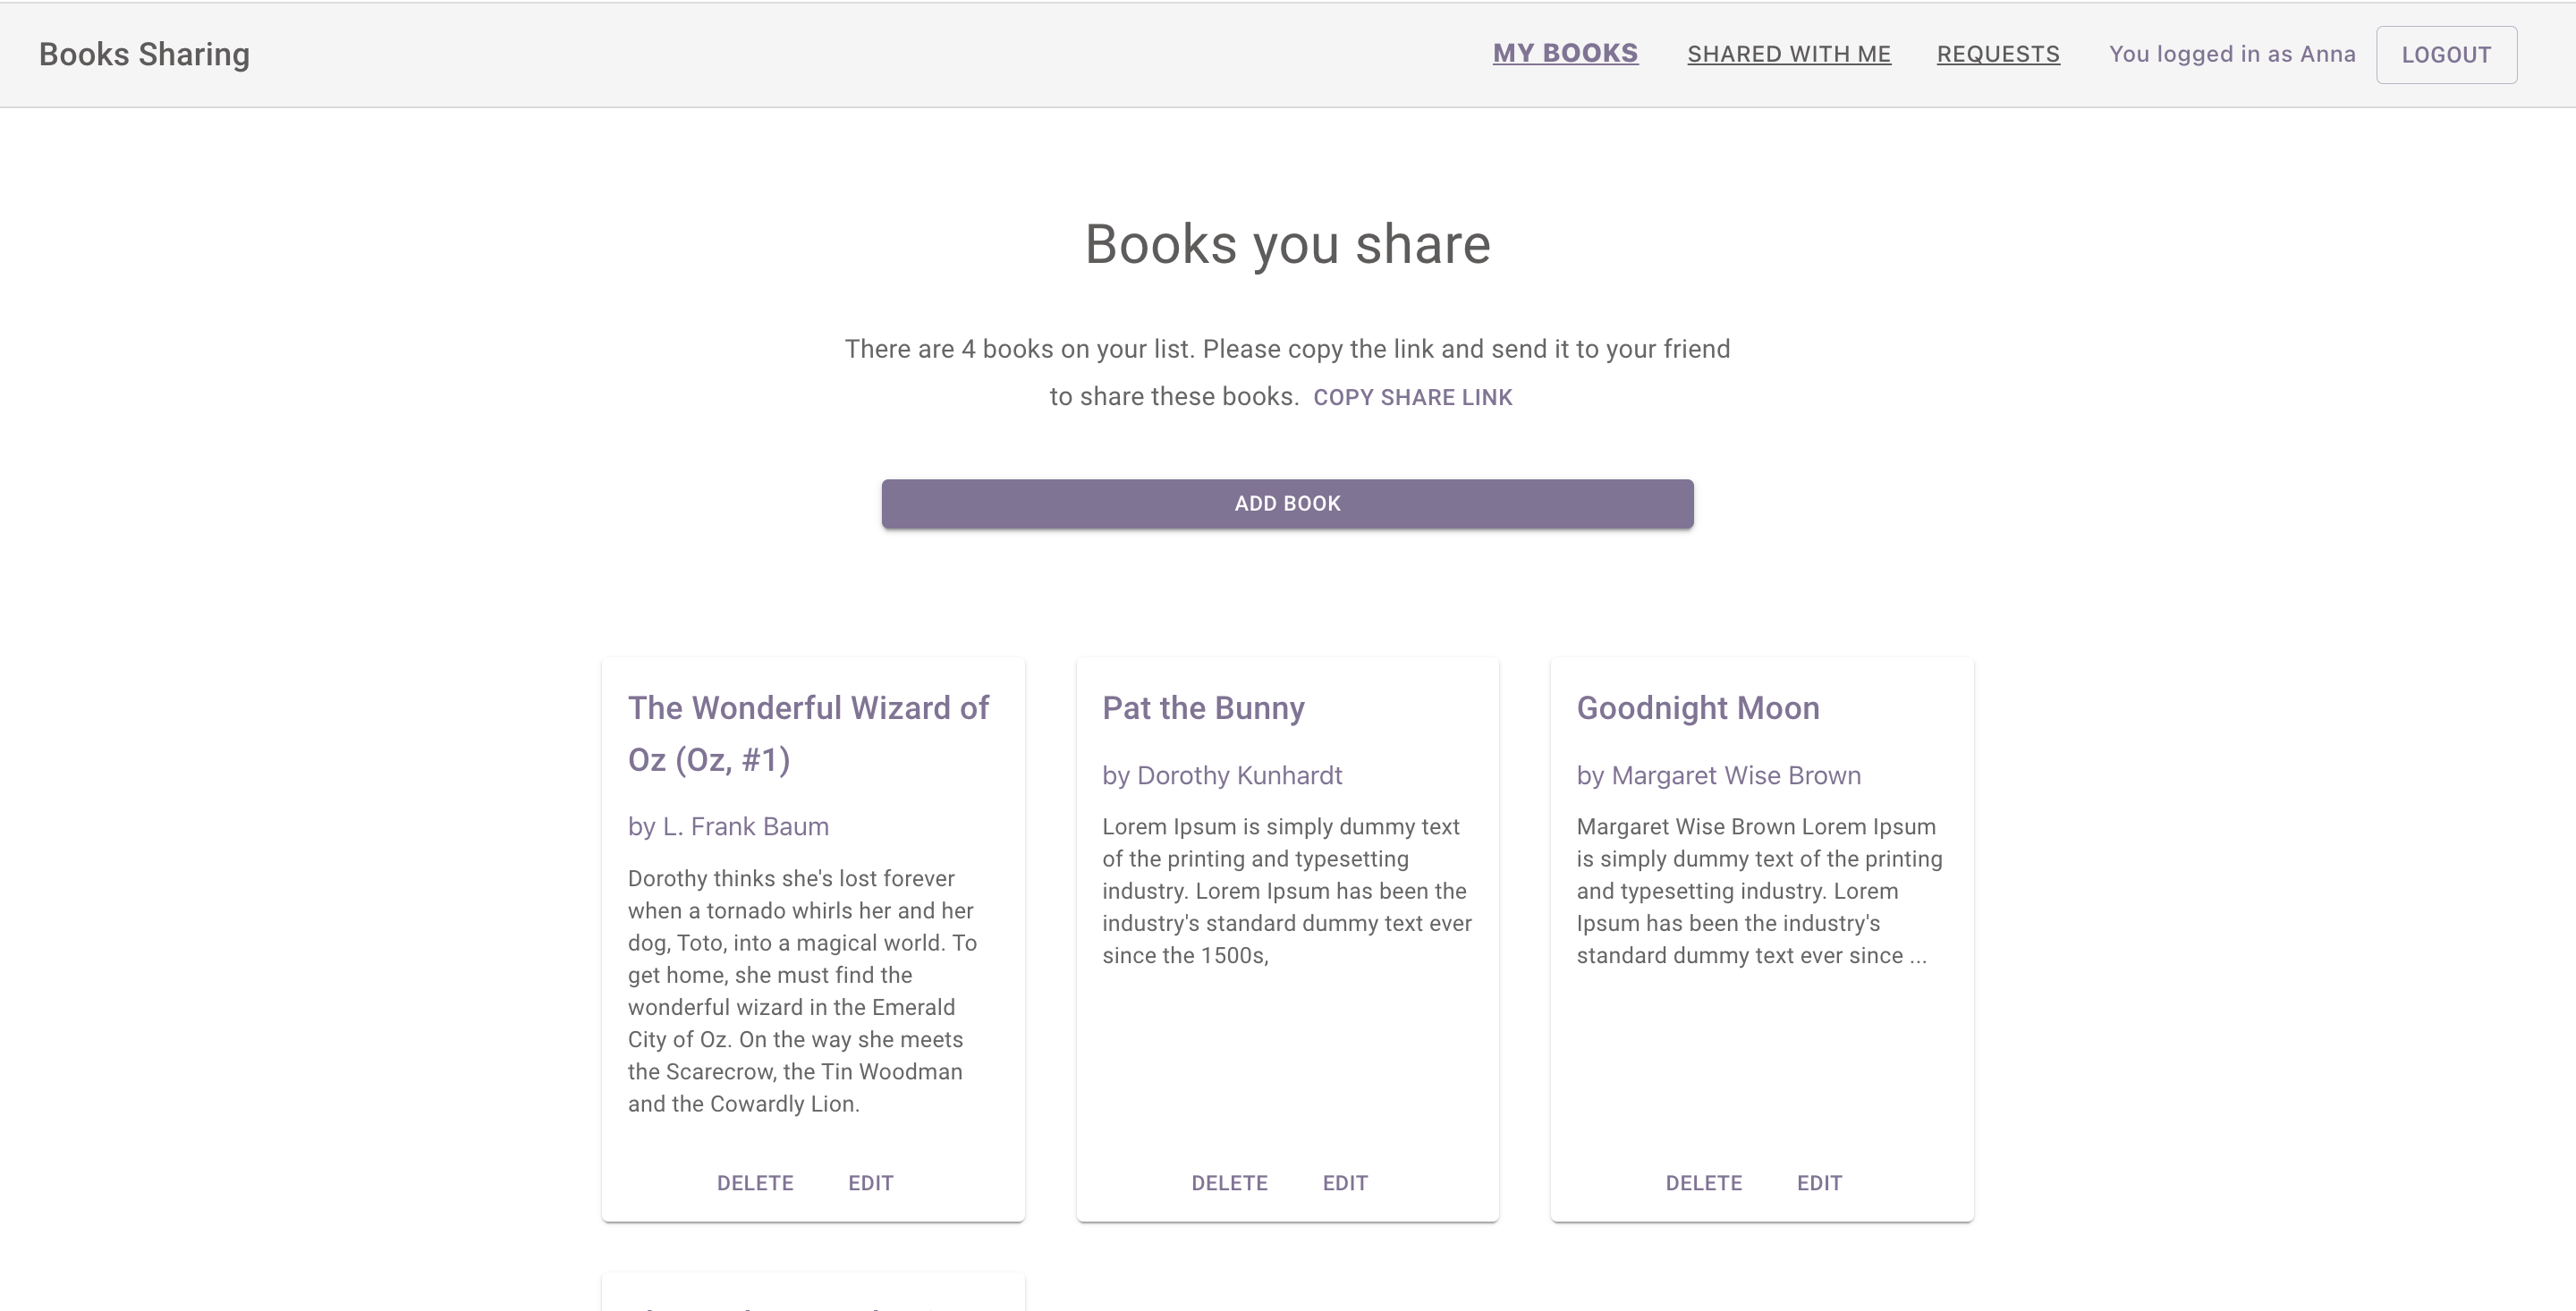Delete the Pat the Bunny book
This screenshot has height=1311, width=2576.
(x=1229, y=1183)
